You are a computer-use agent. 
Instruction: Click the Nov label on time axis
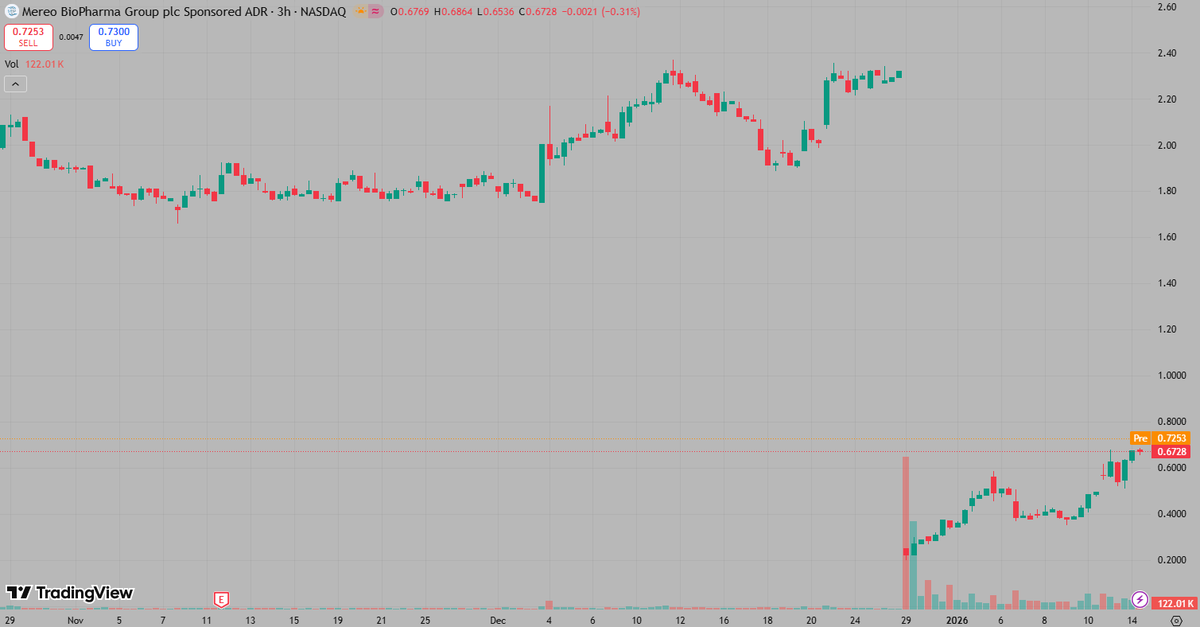click(x=75, y=620)
